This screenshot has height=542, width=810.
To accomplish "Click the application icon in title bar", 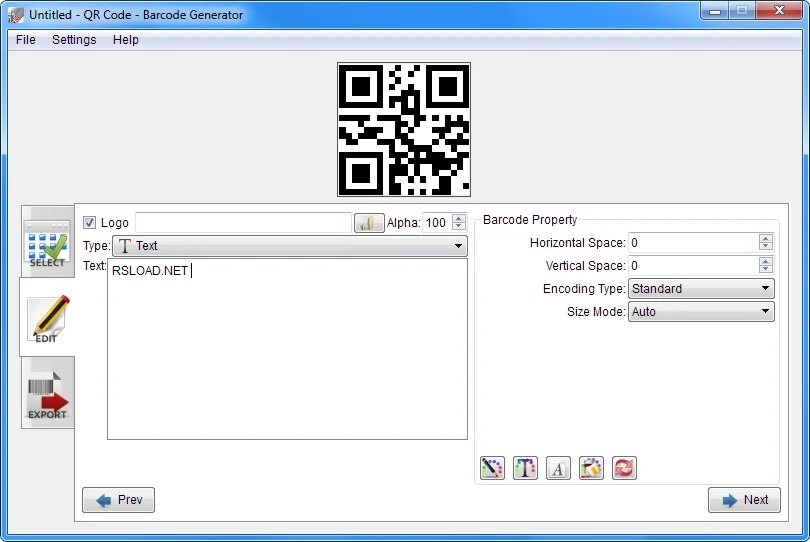I will tap(15, 14).
